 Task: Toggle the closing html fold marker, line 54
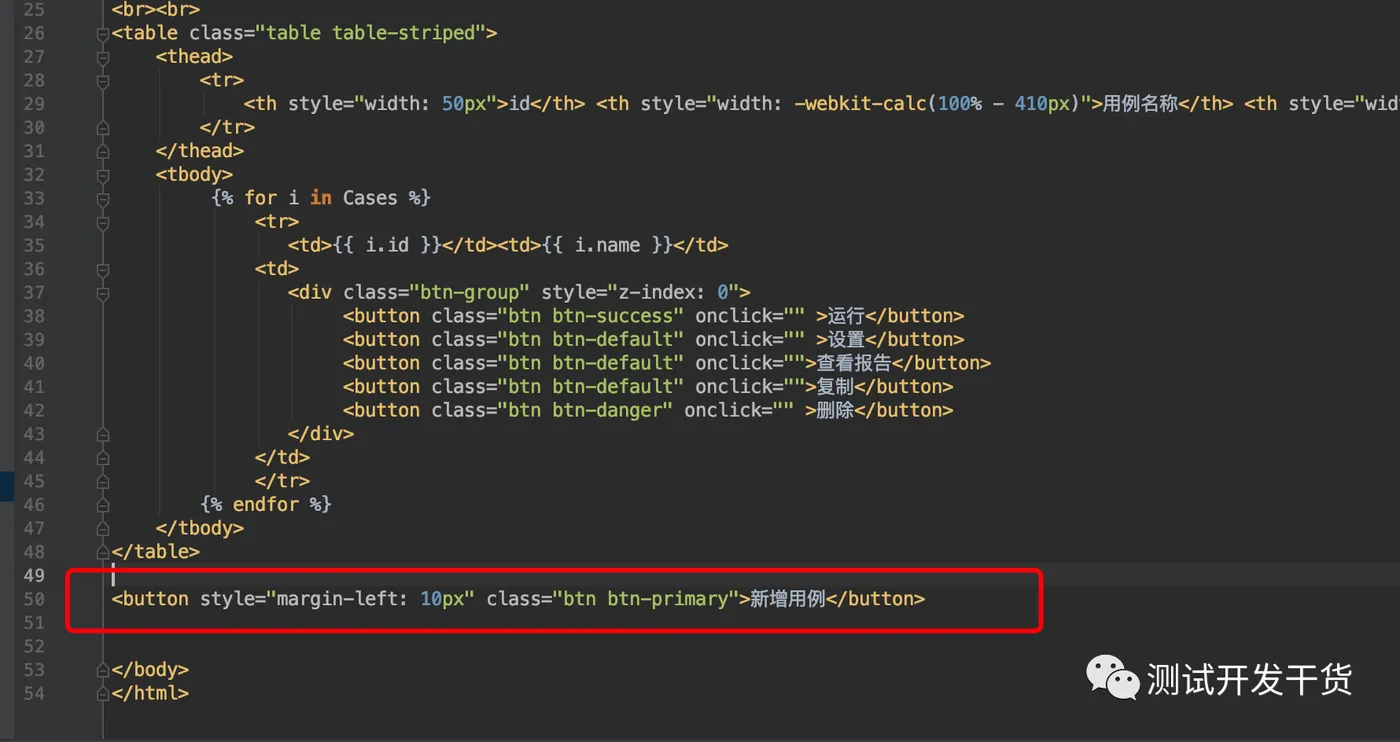click(102, 694)
